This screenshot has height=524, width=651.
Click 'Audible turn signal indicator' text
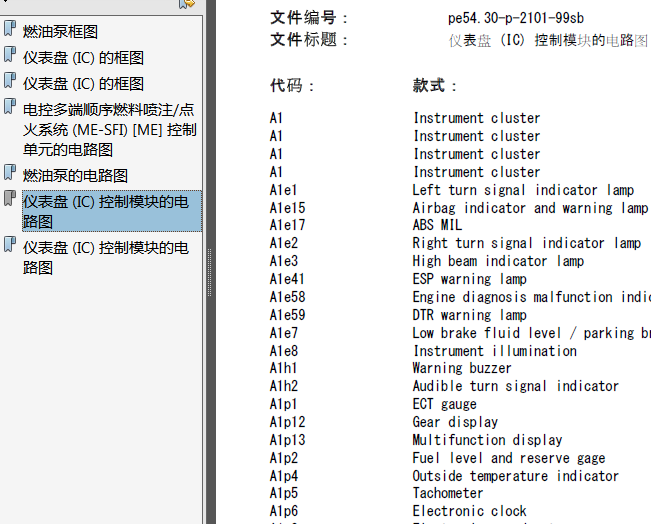[x=516, y=386]
